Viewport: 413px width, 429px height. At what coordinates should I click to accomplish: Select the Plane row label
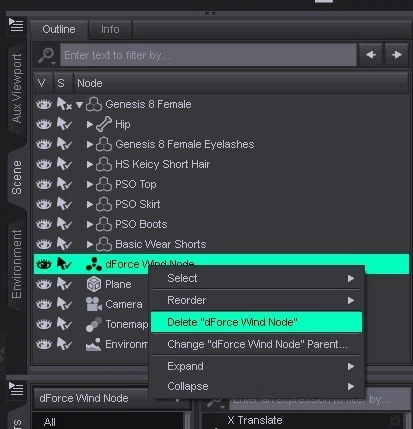click(118, 284)
